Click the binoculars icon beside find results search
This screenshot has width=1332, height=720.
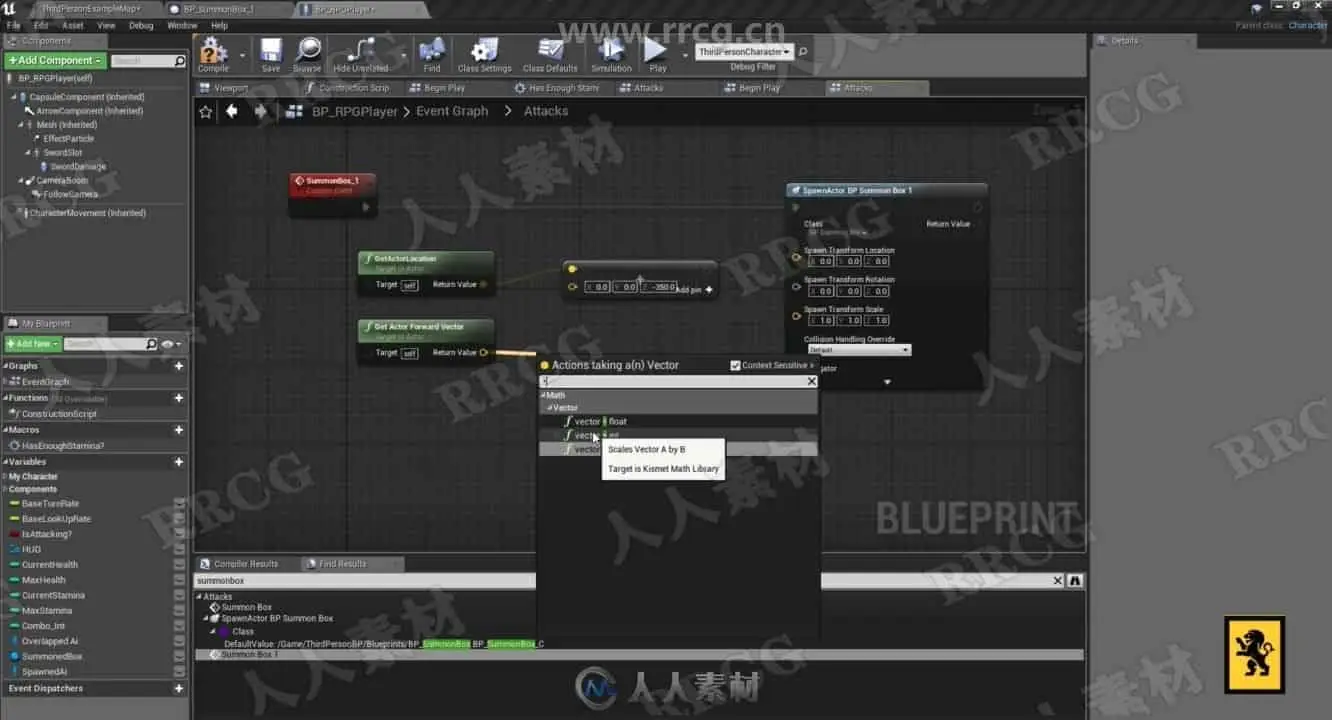click(x=1075, y=581)
